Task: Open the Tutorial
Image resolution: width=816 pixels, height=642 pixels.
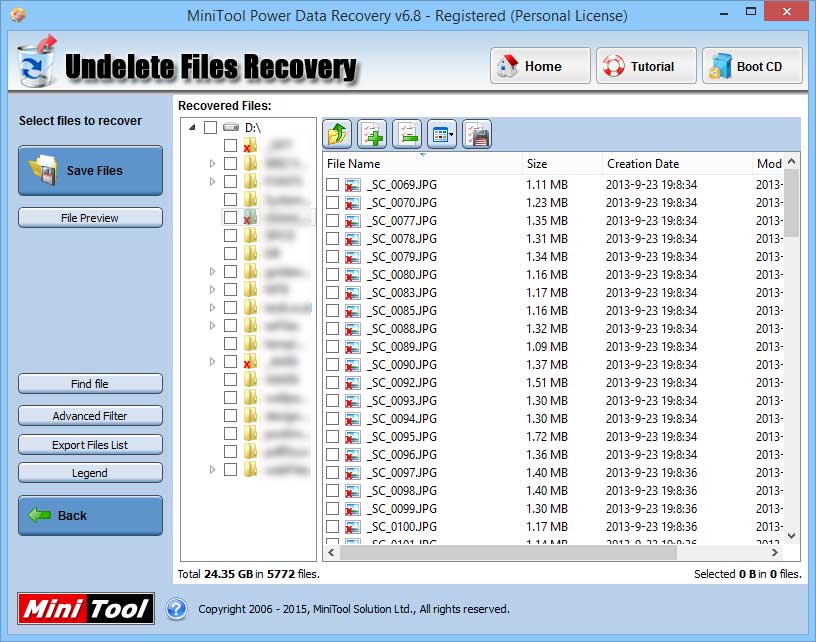Action: [645, 65]
